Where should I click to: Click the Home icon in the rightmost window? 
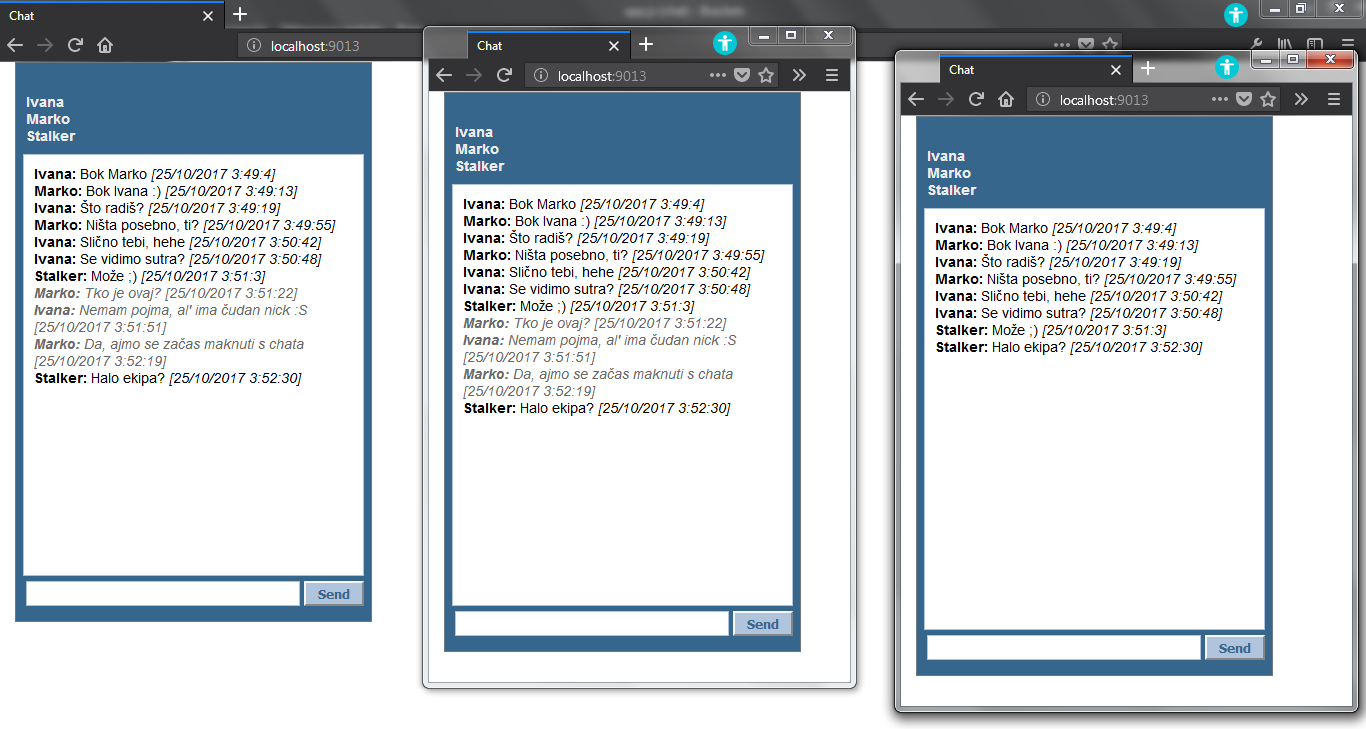pyautogui.click(x=1005, y=99)
